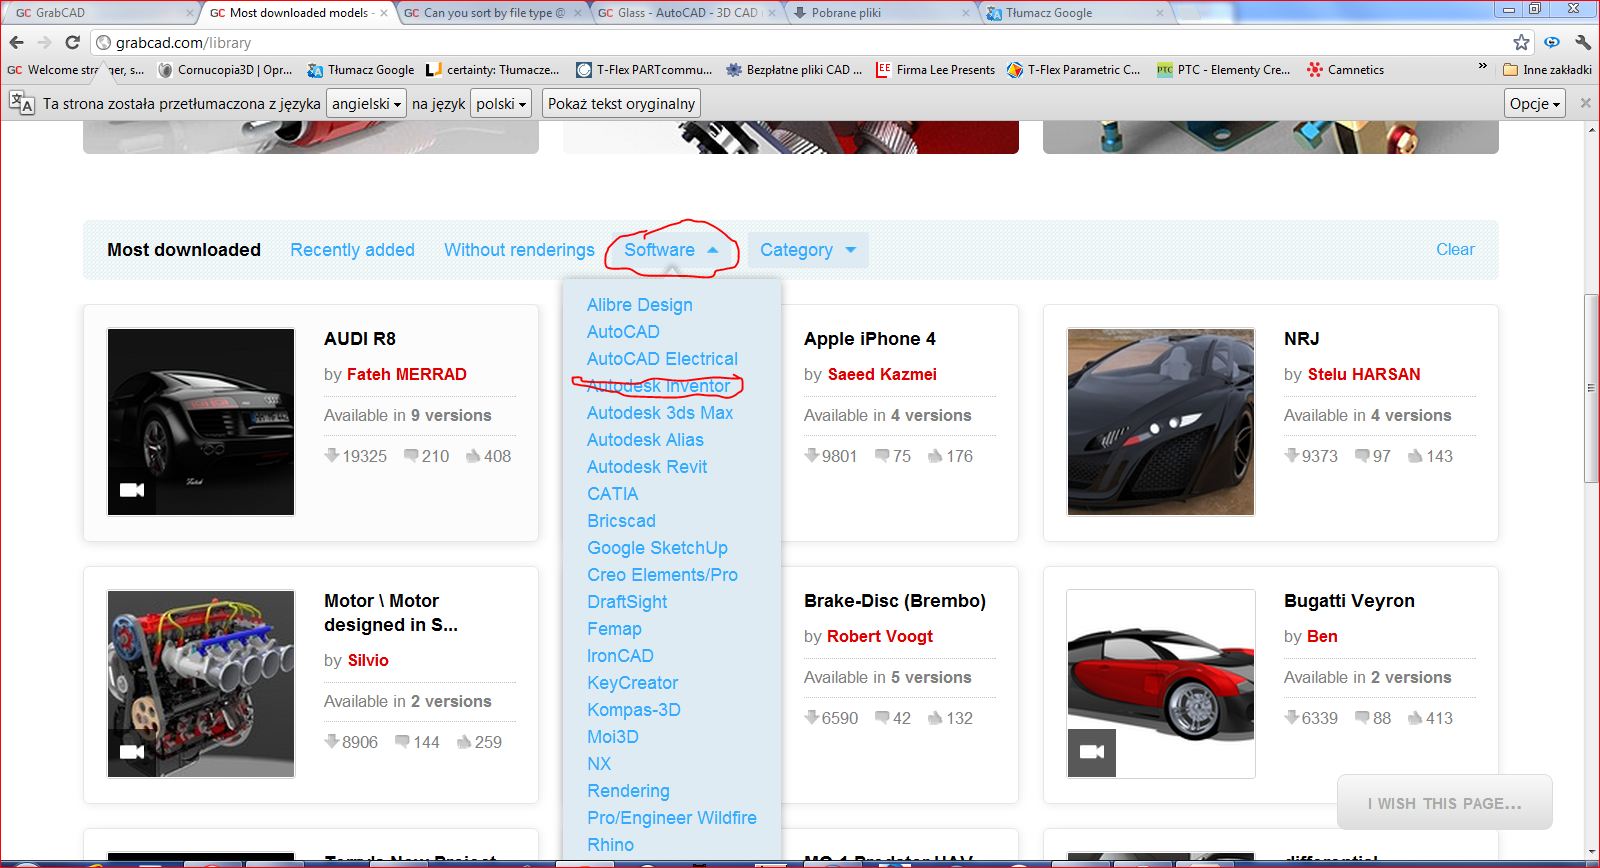This screenshot has width=1600, height=868.
Task: Collapse the Software filter dropdown
Action: tap(671, 250)
